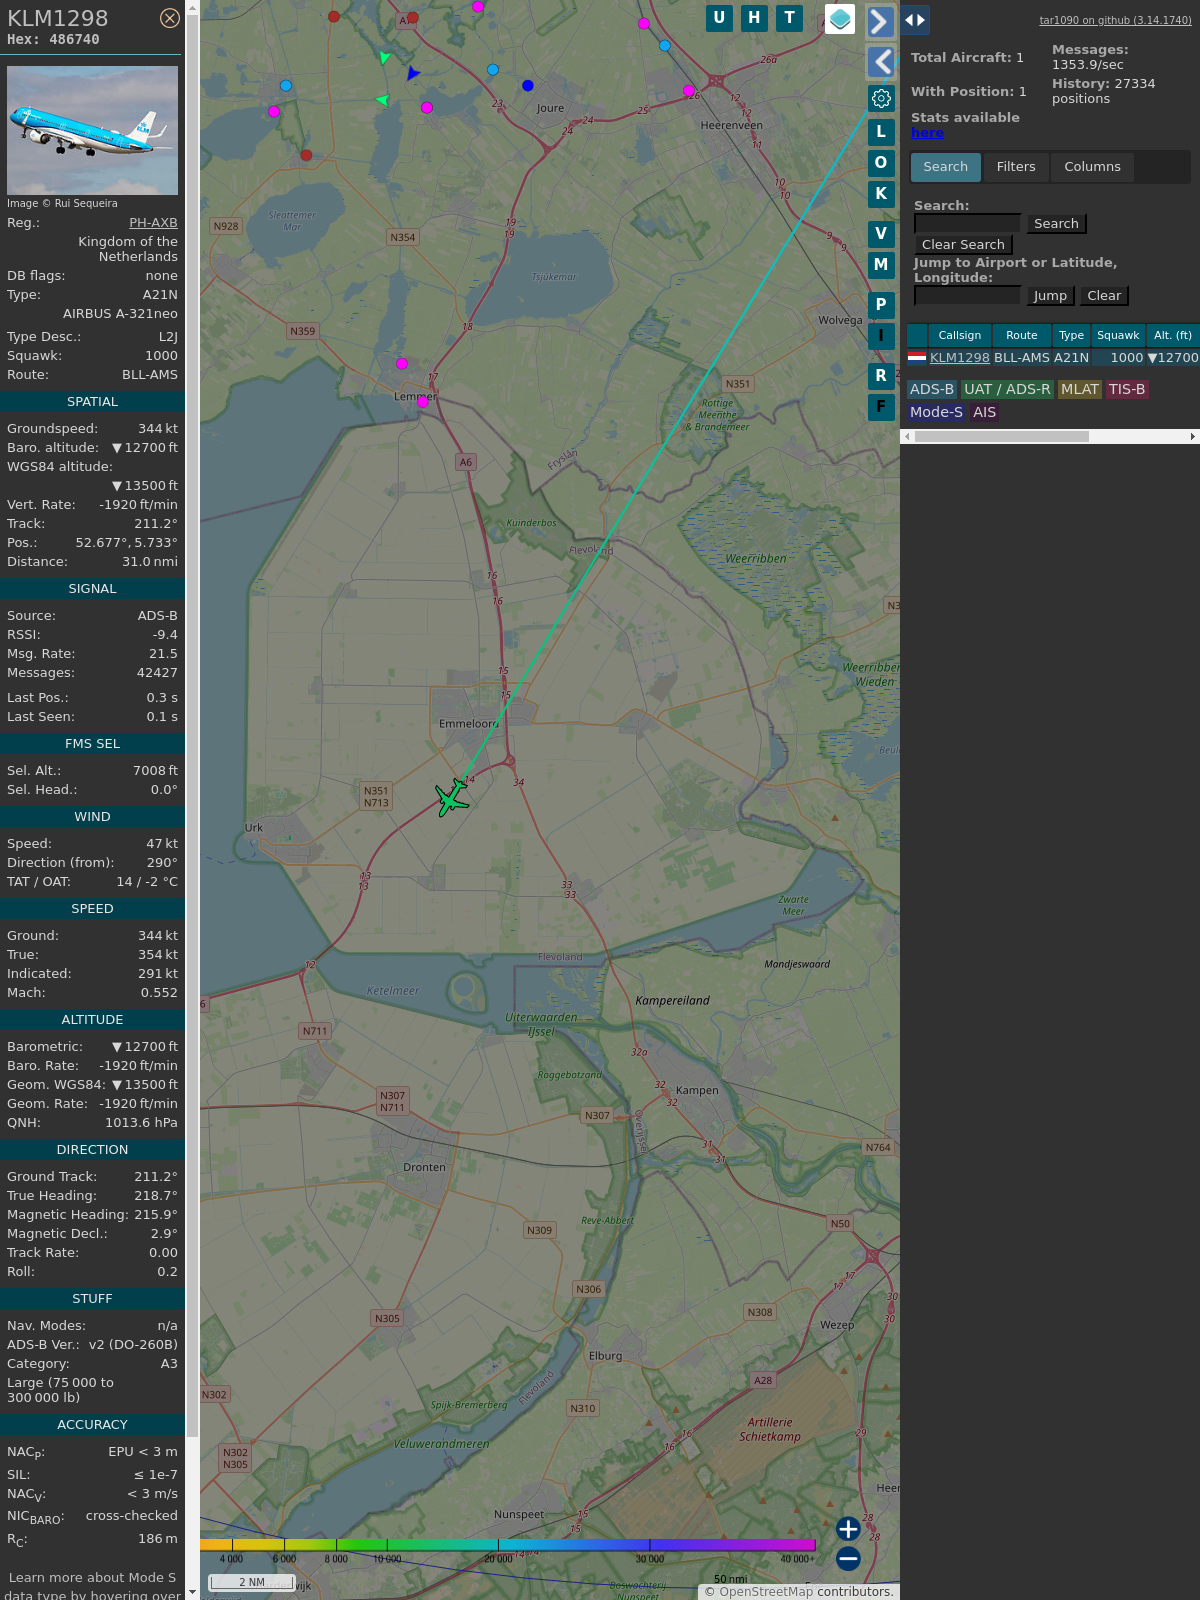Toggle the M map button

tap(881, 265)
